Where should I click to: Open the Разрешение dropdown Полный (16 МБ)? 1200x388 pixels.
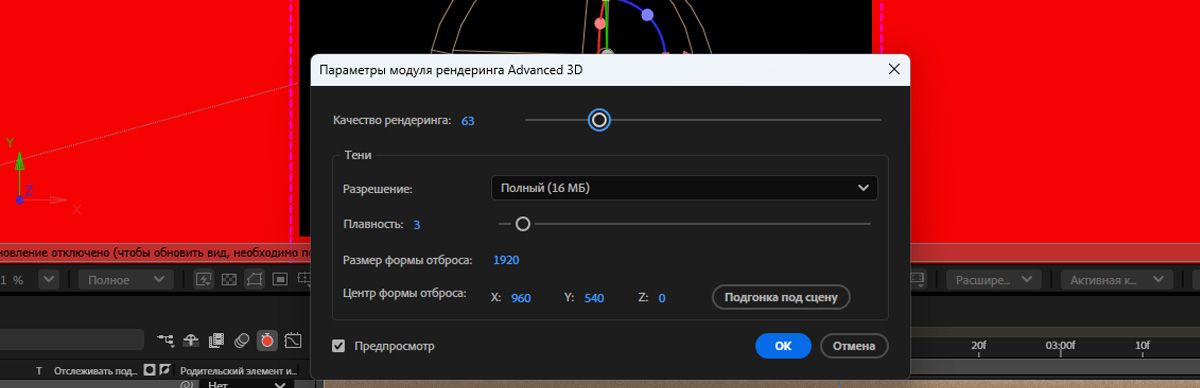[x=684, y=187]
